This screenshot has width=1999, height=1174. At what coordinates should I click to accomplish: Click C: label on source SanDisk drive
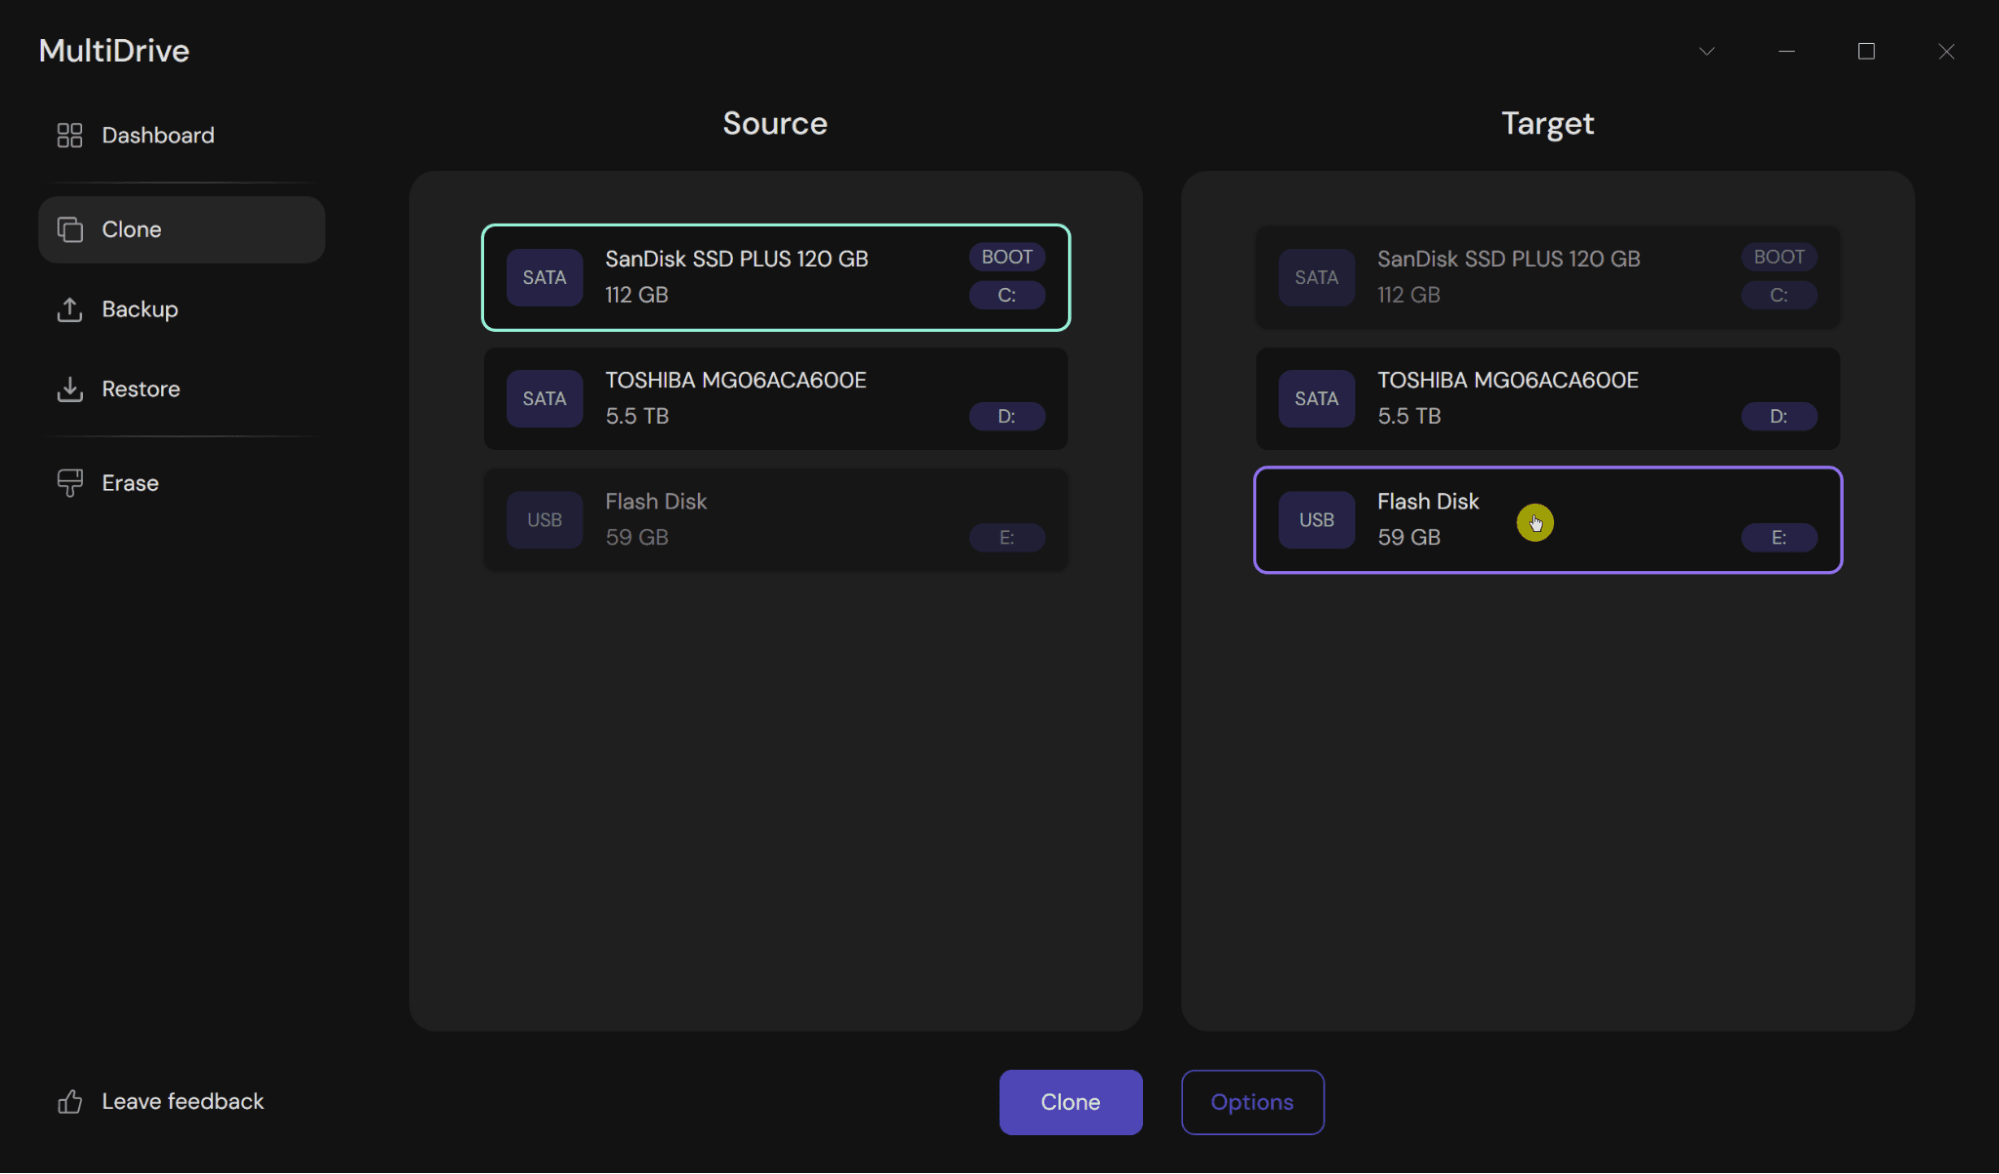pos(1007,295)
